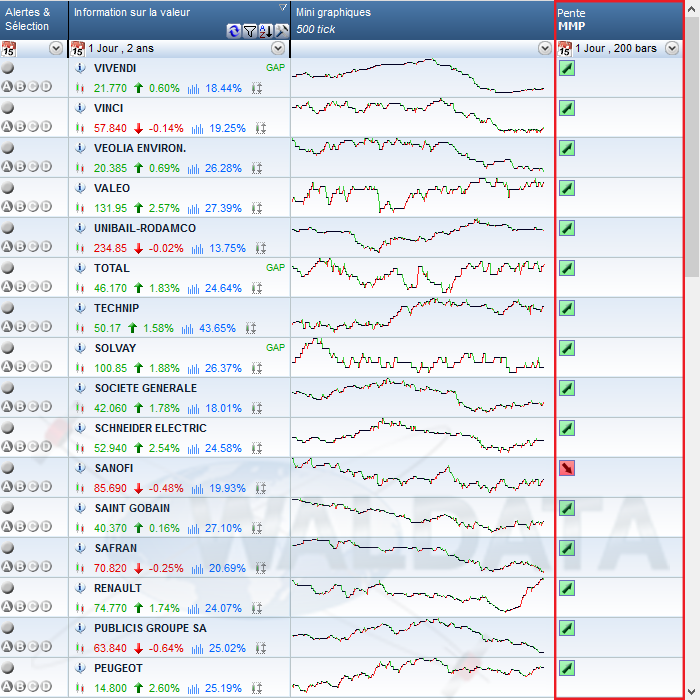Click the green up-slope icon for PUBLICIS GROUPE SA
700x700 pixels.
(x=567, y=628)
